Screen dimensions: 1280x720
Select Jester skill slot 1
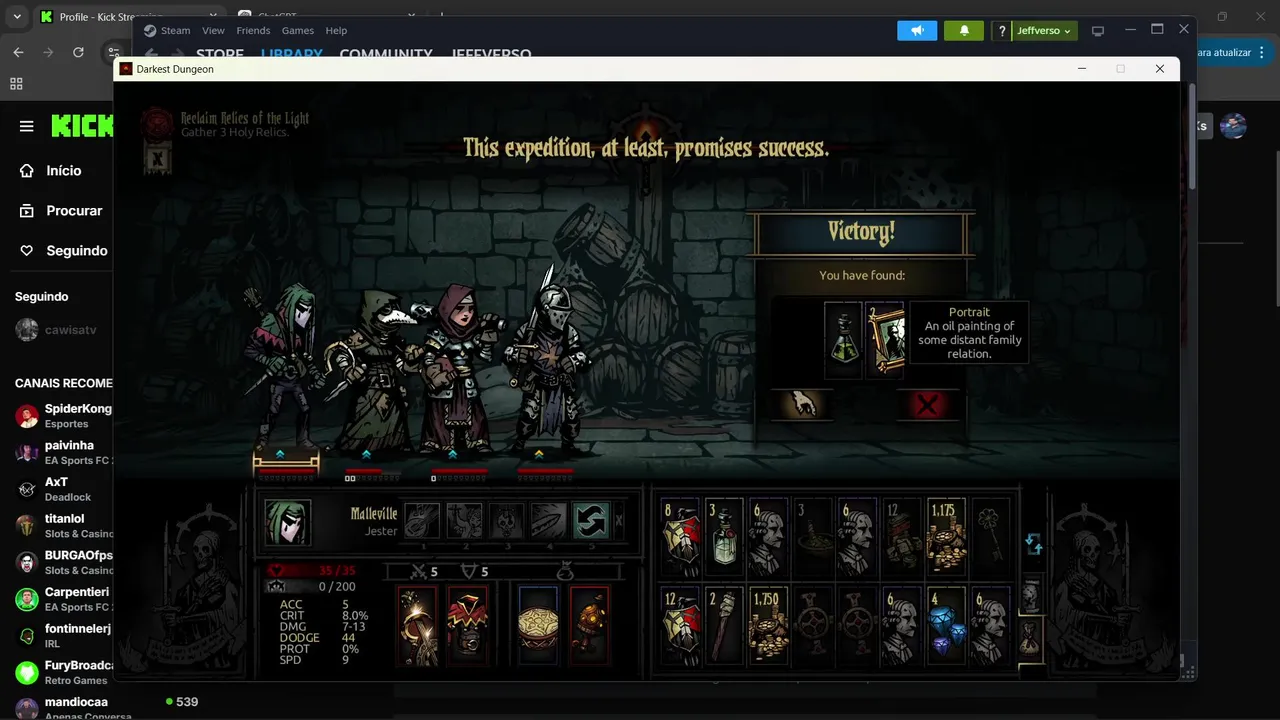click(x=422, y=521)
